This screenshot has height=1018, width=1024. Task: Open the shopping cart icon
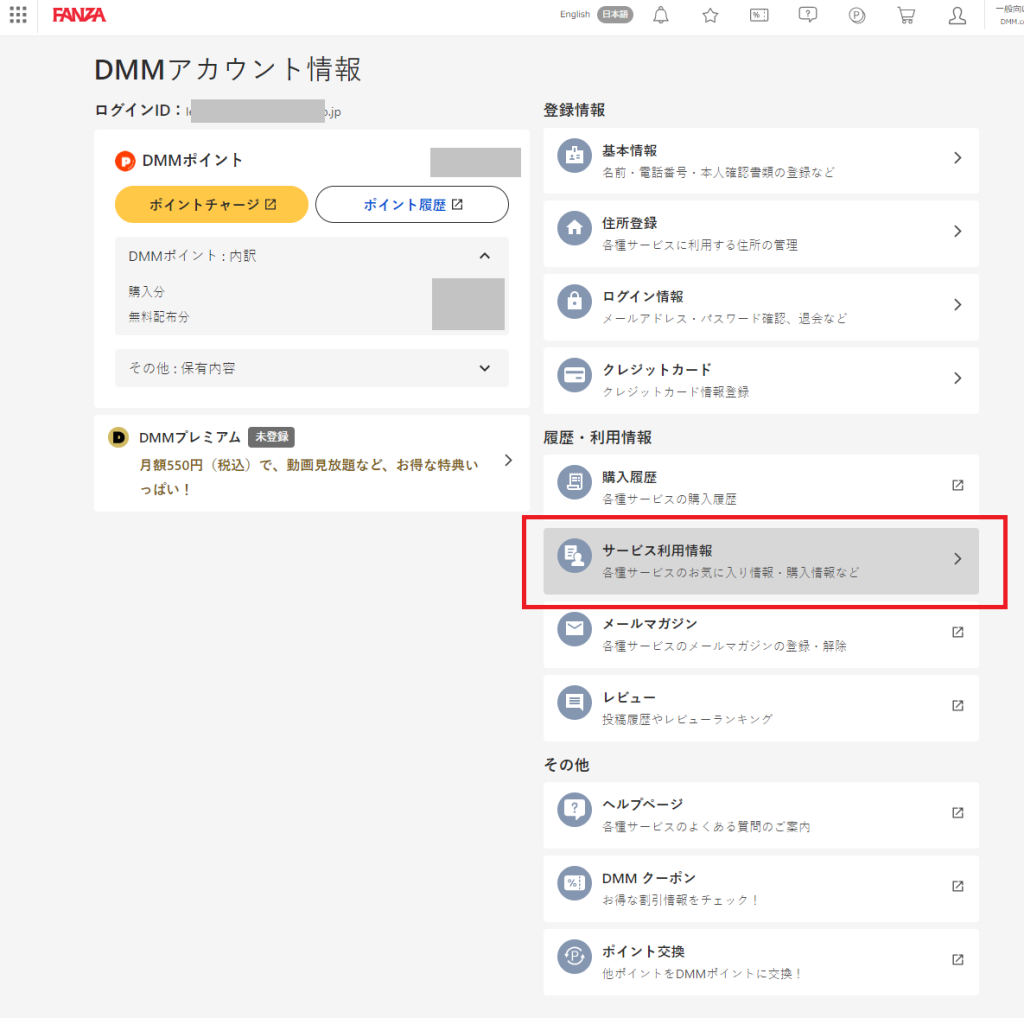coord(905,15)
